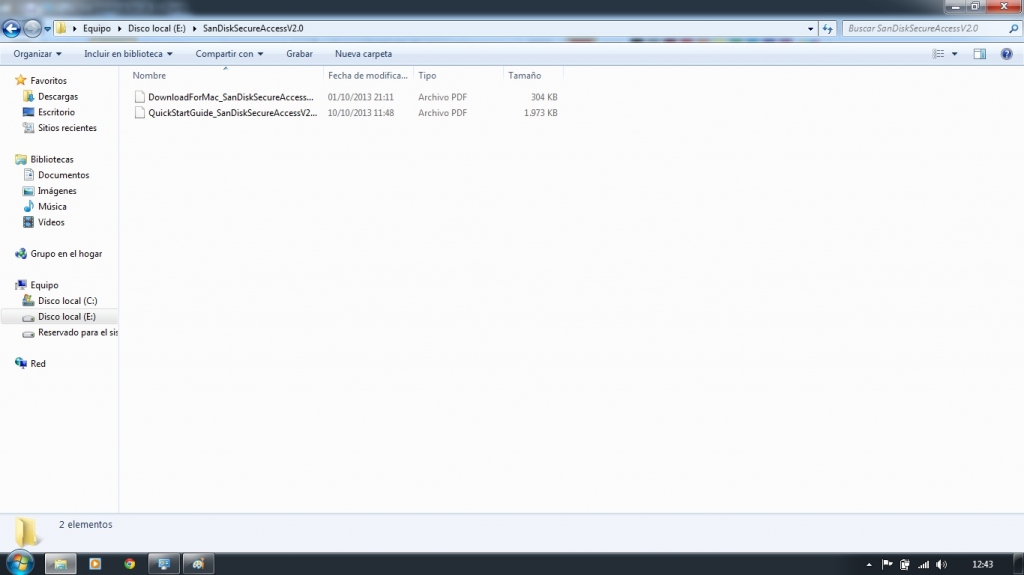Click the volume speaker icon in the tray
This screenshot has height=575, width=1024.
941,564
